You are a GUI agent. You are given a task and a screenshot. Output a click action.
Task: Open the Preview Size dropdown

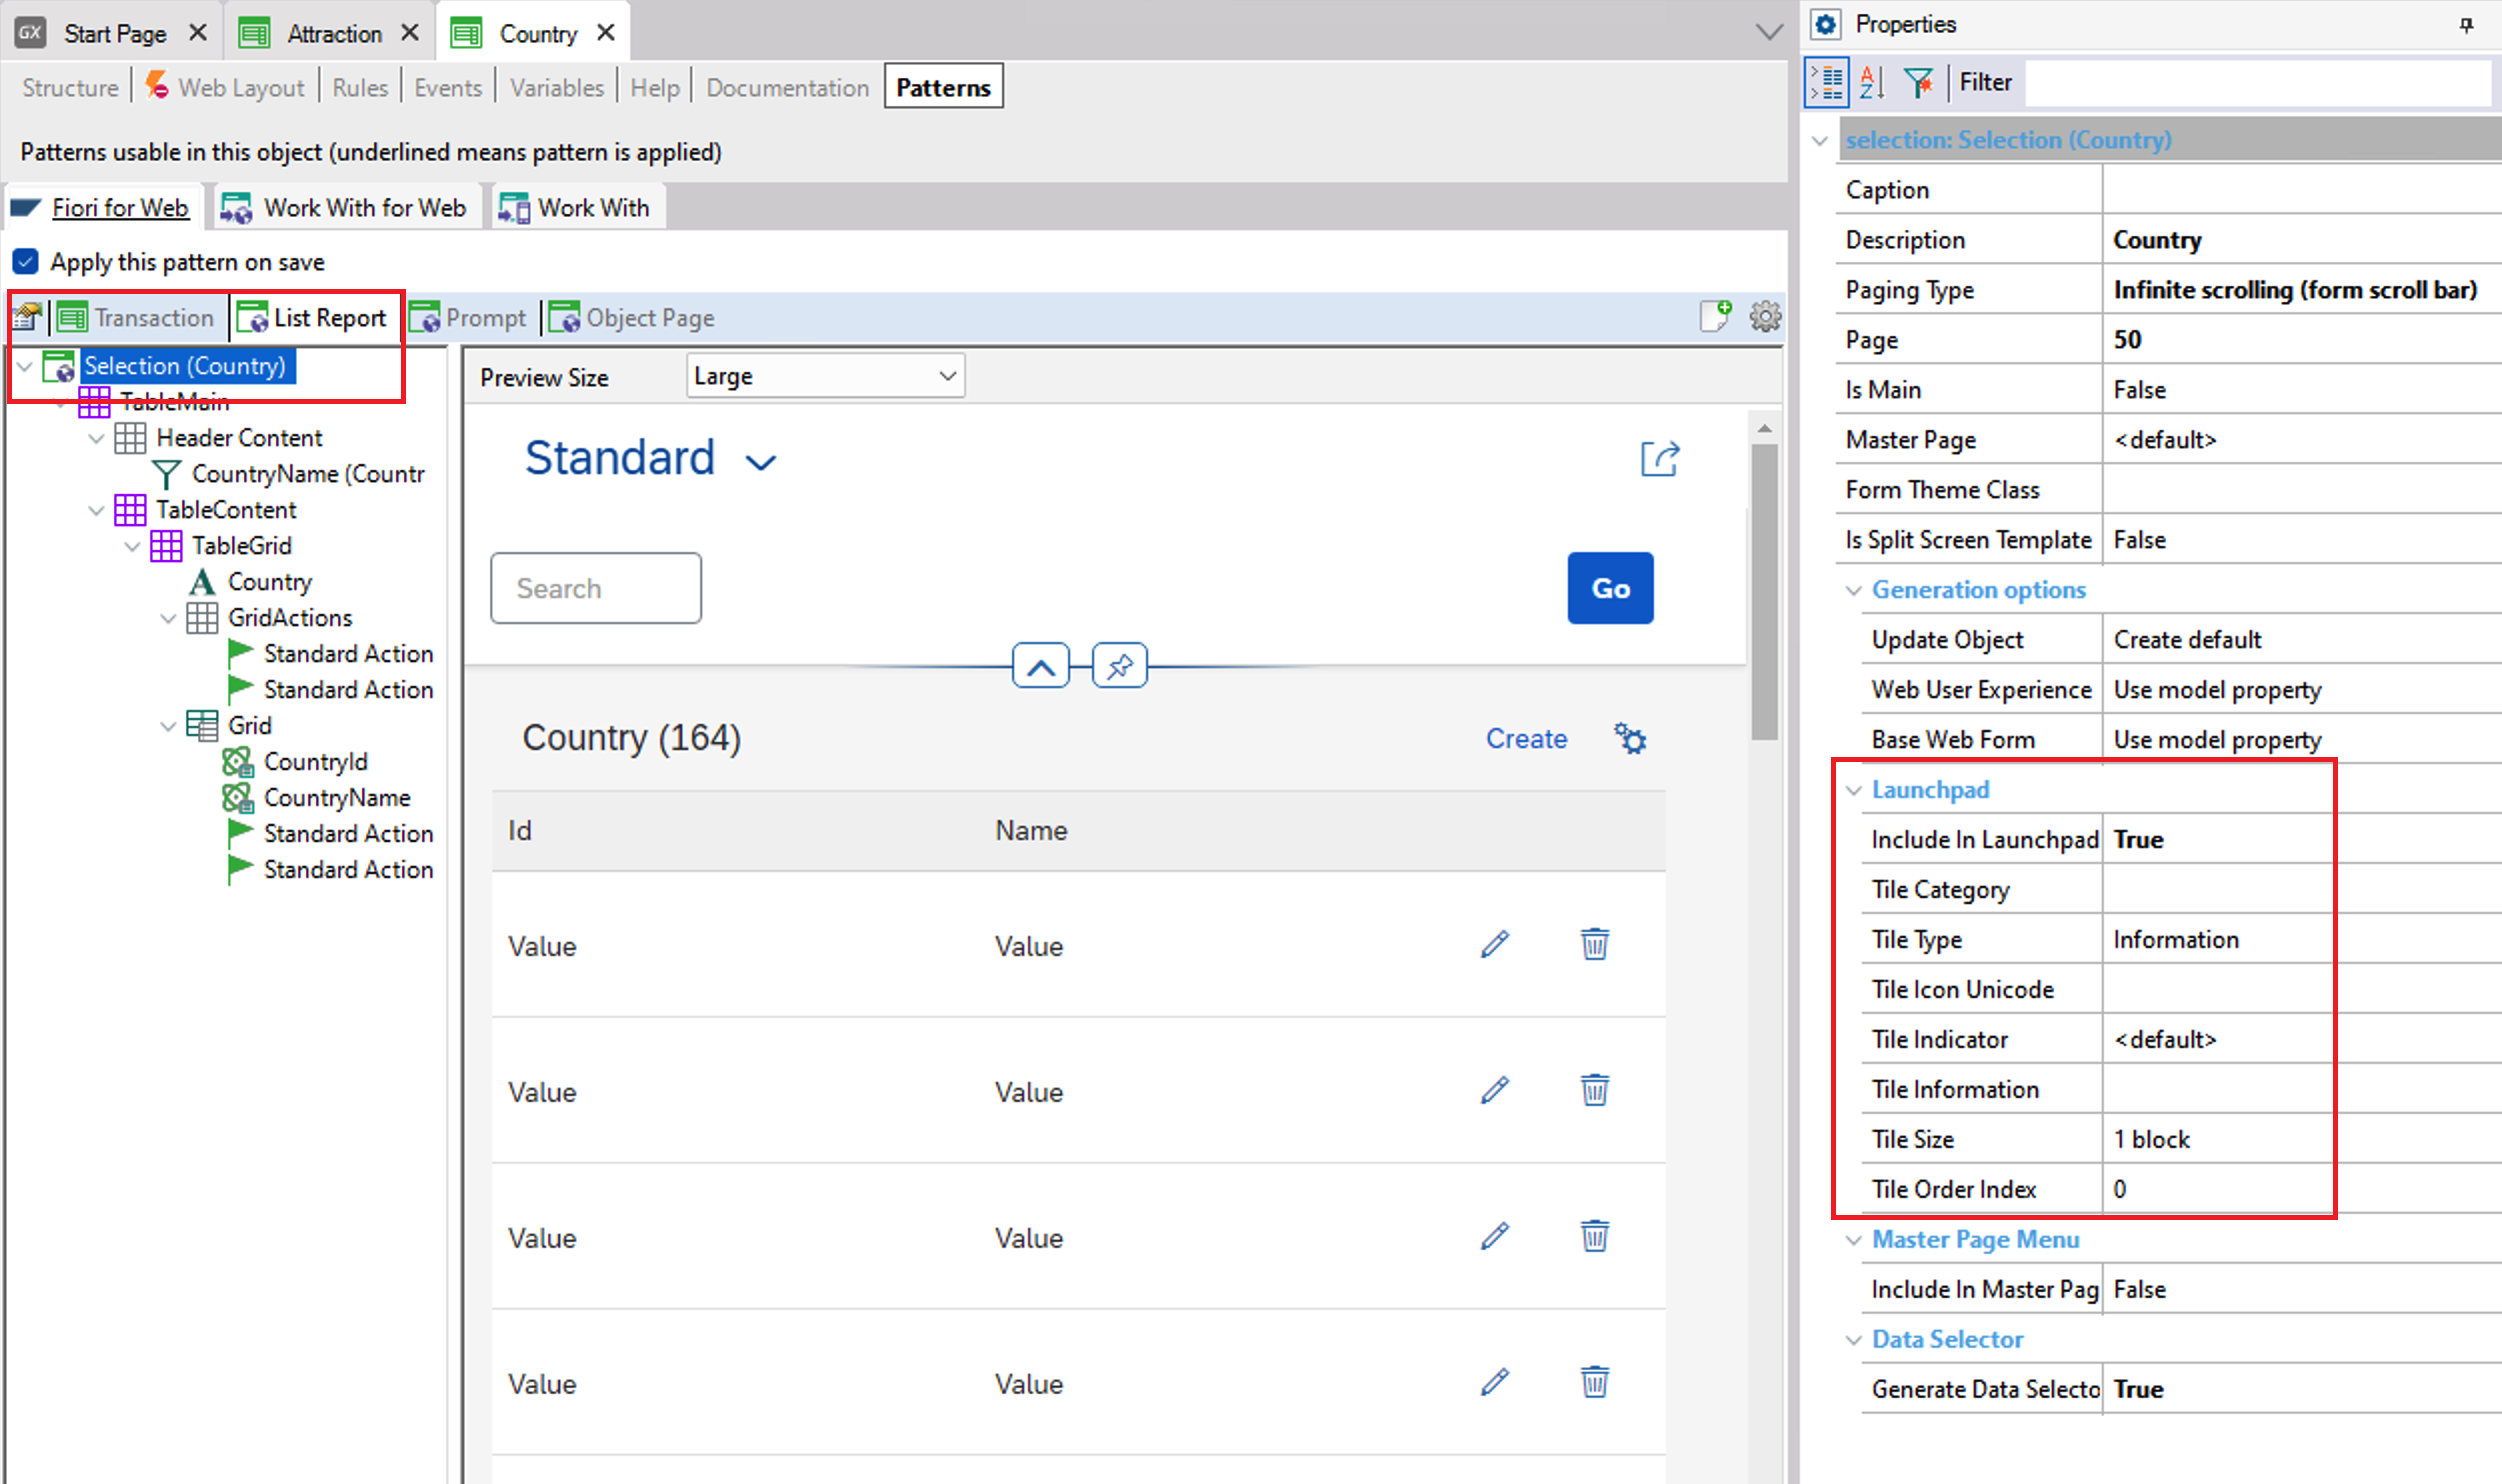point(825,376)
